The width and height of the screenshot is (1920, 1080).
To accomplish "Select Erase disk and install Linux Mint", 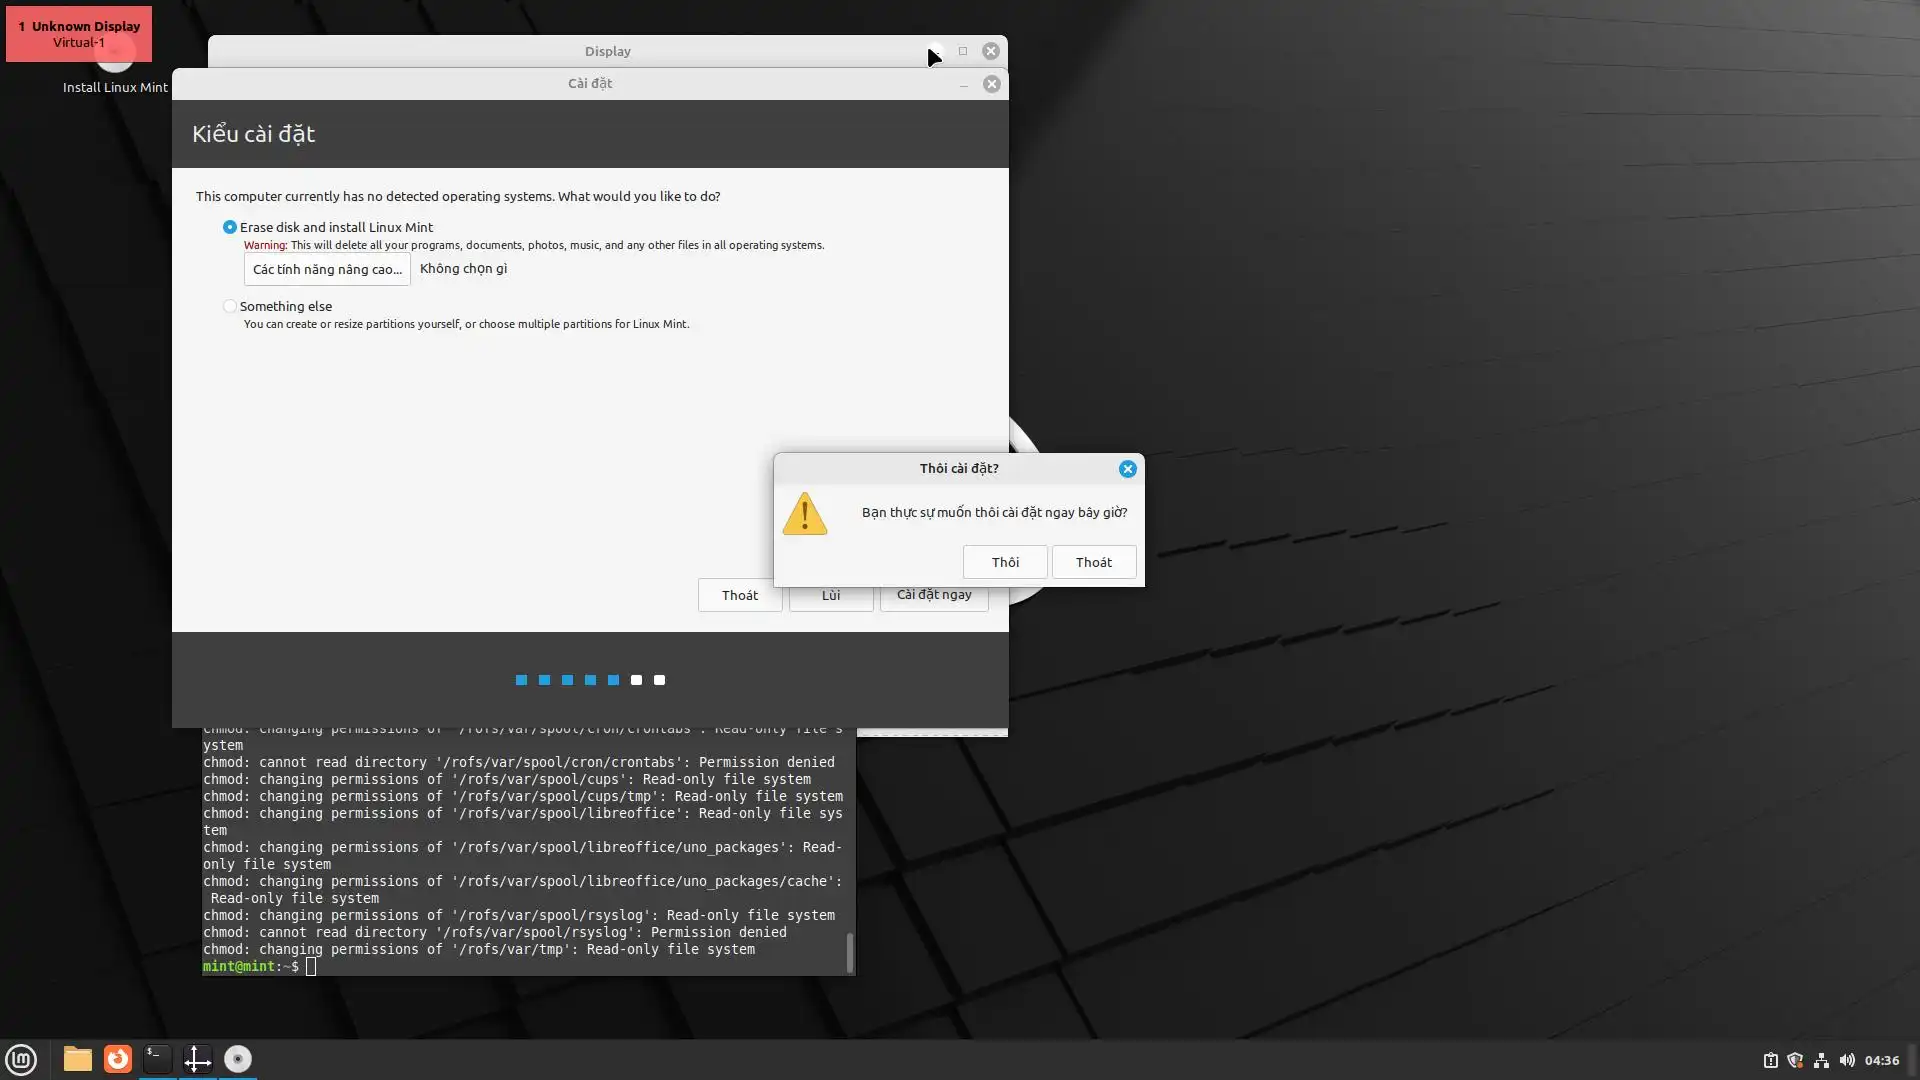I will coord(230,227).
